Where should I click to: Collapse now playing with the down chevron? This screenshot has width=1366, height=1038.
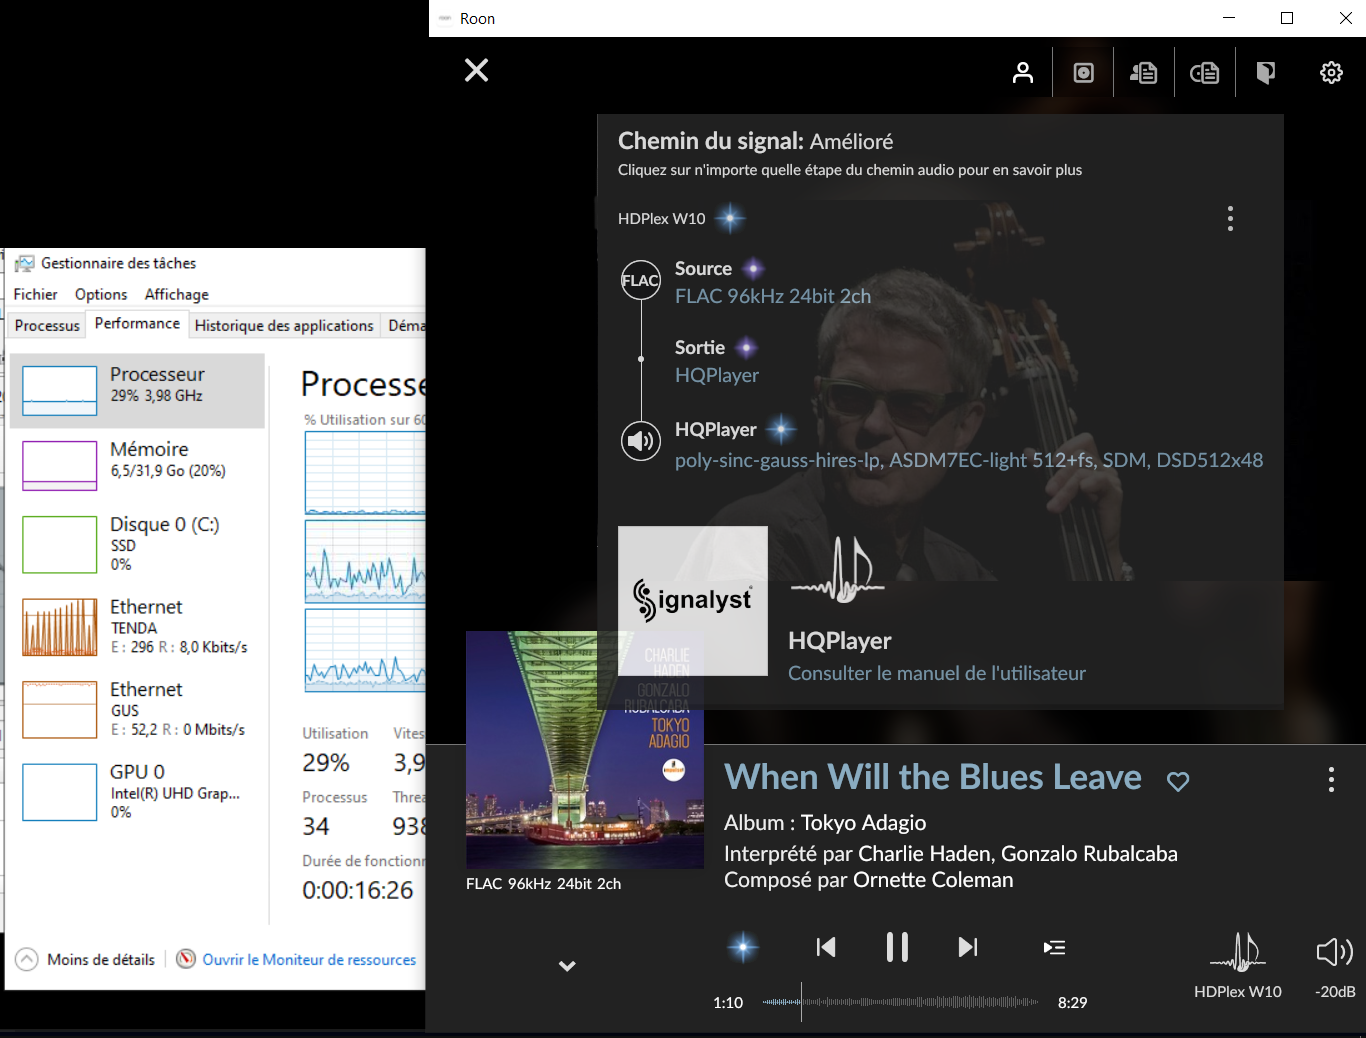[x=567, y=966]
